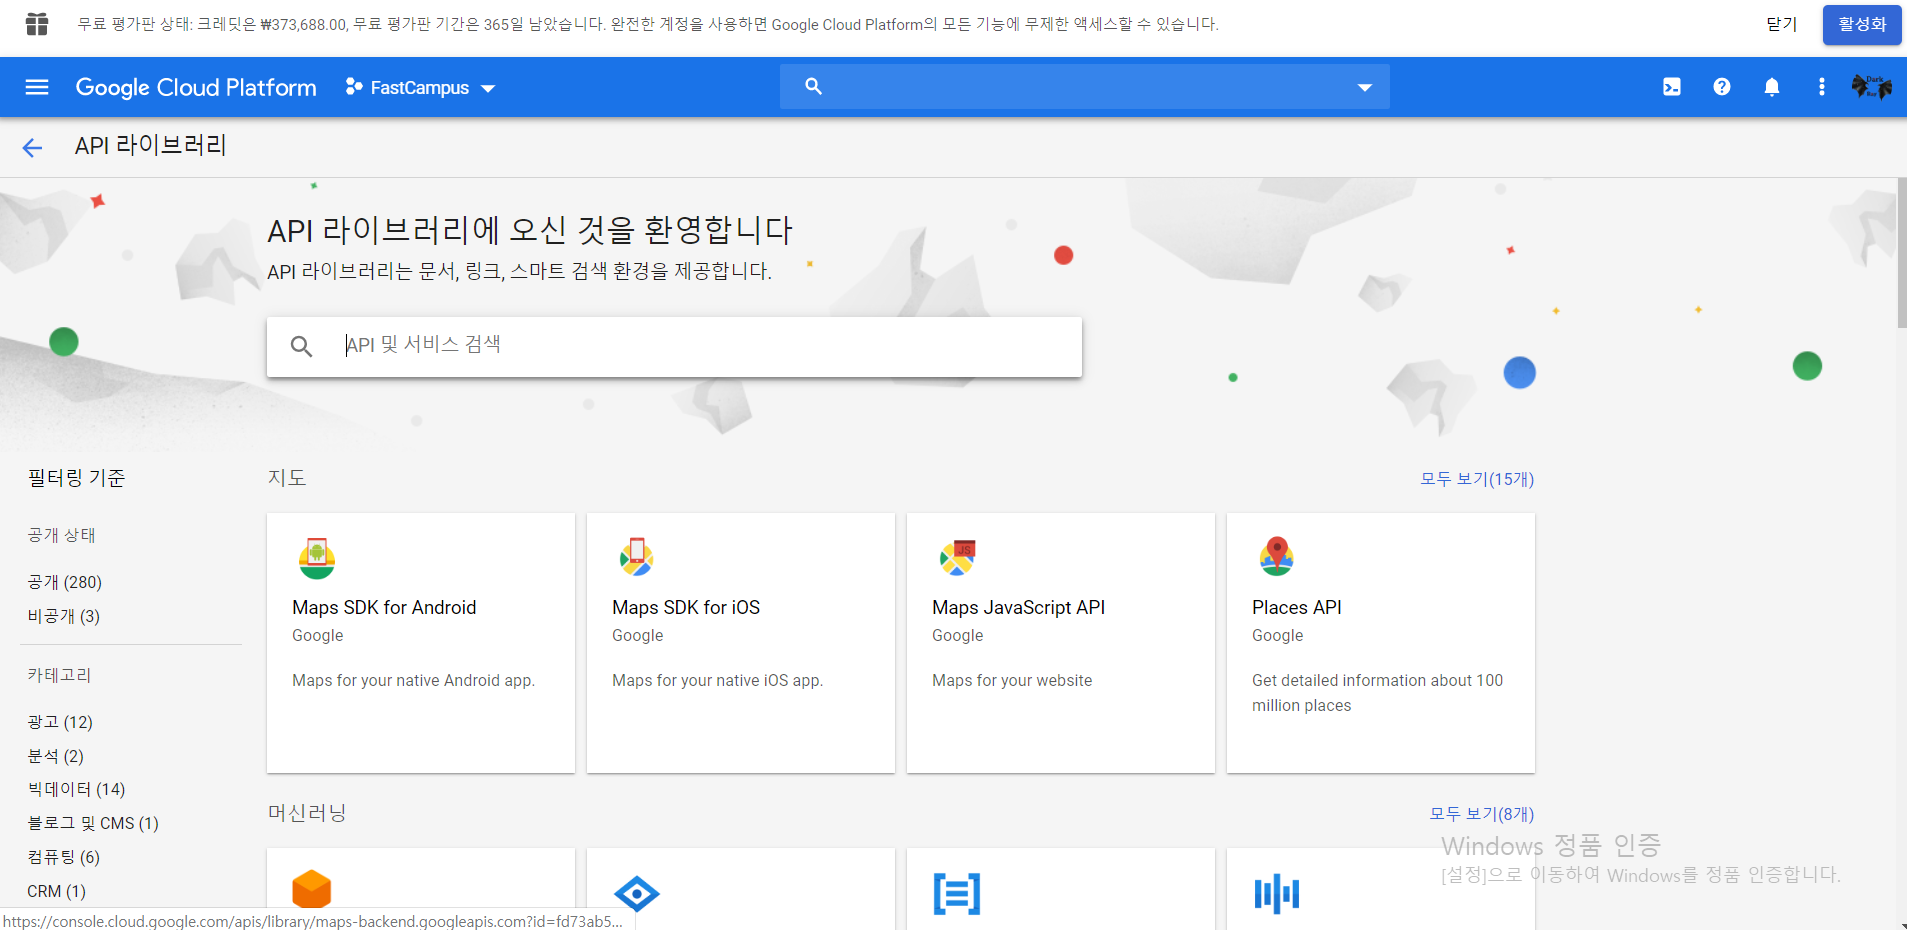Open the hamburger navigation menu
1907x930 pixels.
click(37, 87)
